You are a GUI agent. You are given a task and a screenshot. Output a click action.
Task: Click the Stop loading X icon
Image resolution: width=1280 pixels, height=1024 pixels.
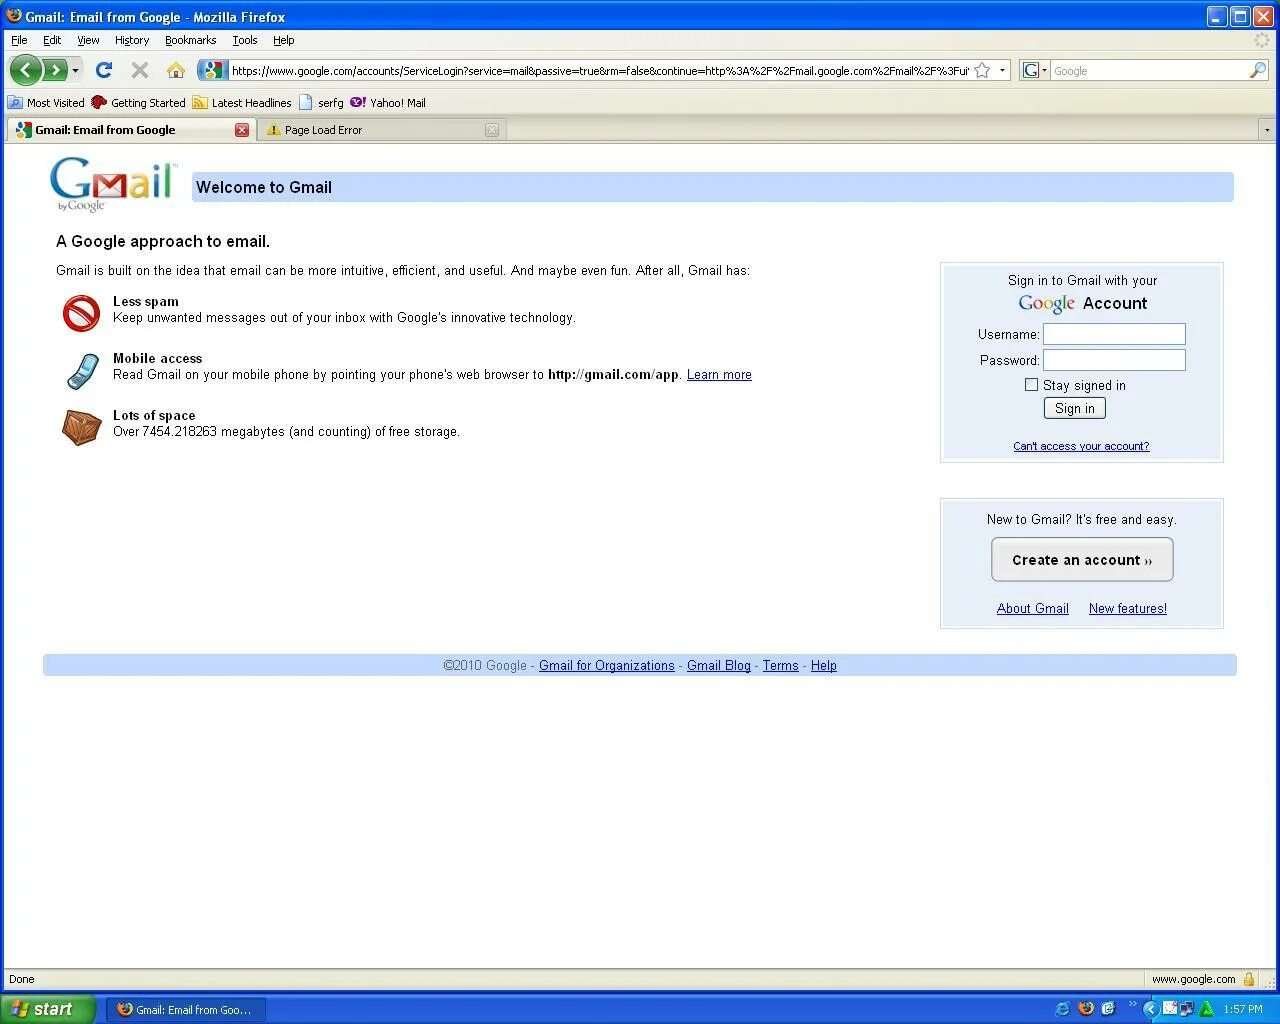coord(140,70)
